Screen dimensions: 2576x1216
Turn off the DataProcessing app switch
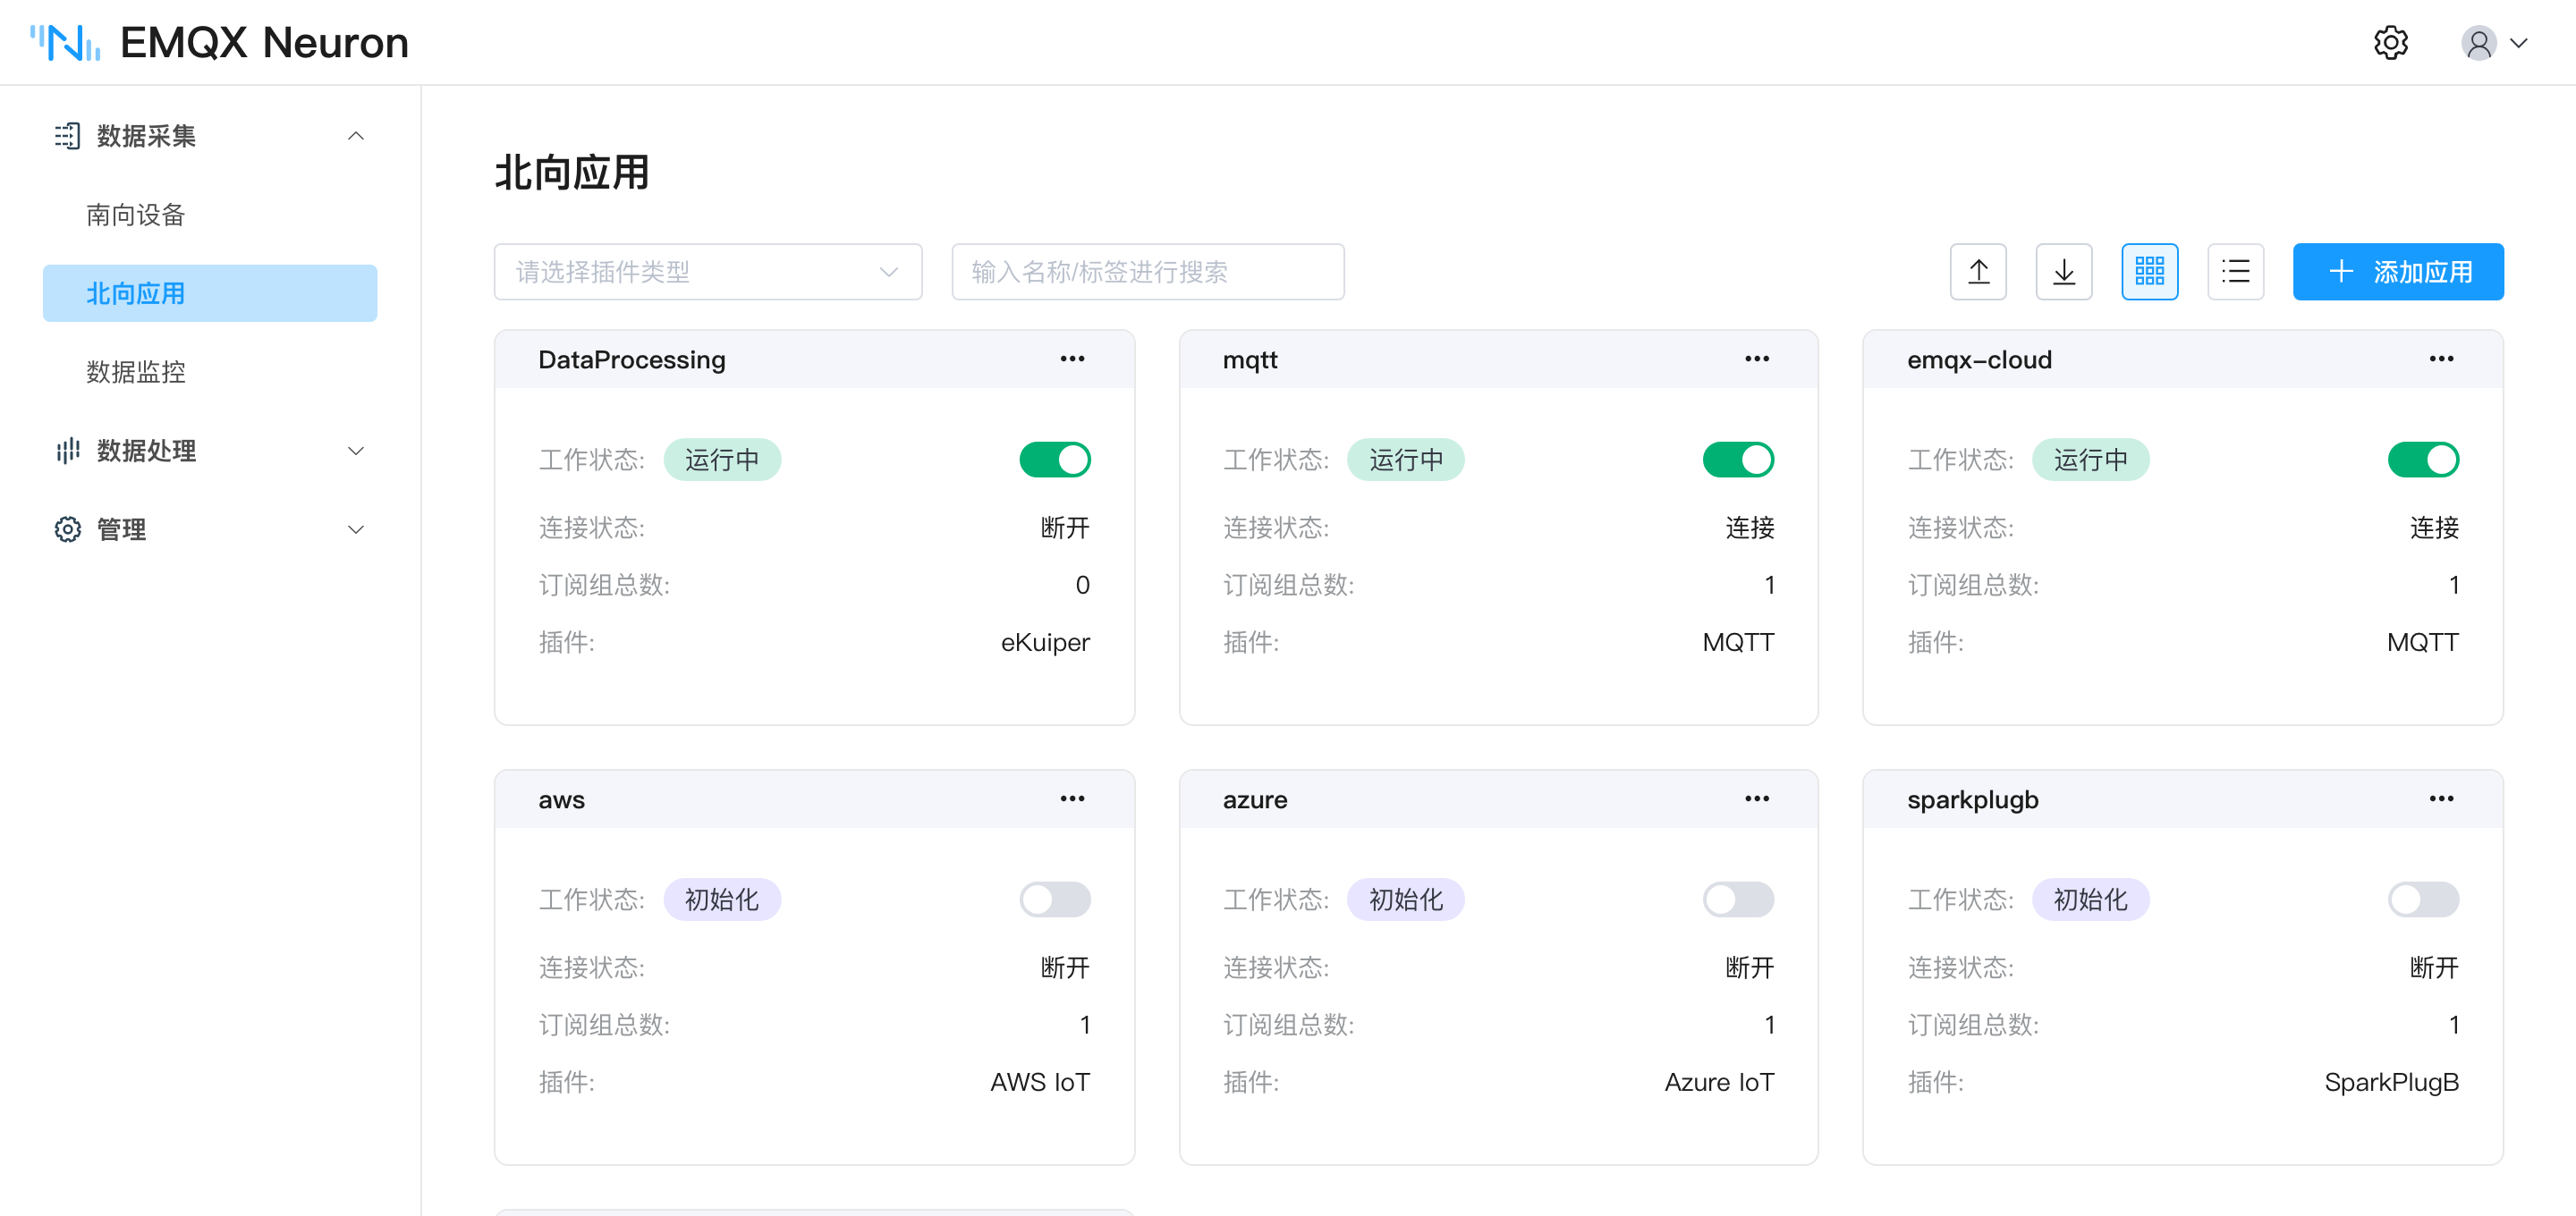point(1055,460)
